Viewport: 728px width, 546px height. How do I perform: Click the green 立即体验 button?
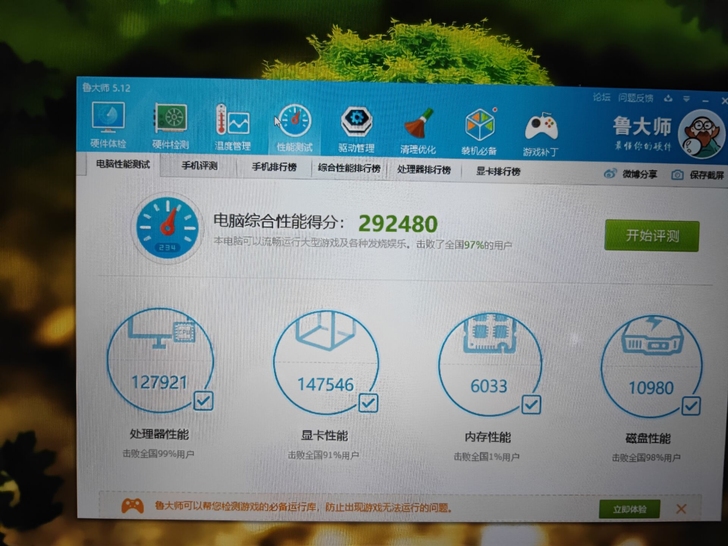click(x=629, y=509)
